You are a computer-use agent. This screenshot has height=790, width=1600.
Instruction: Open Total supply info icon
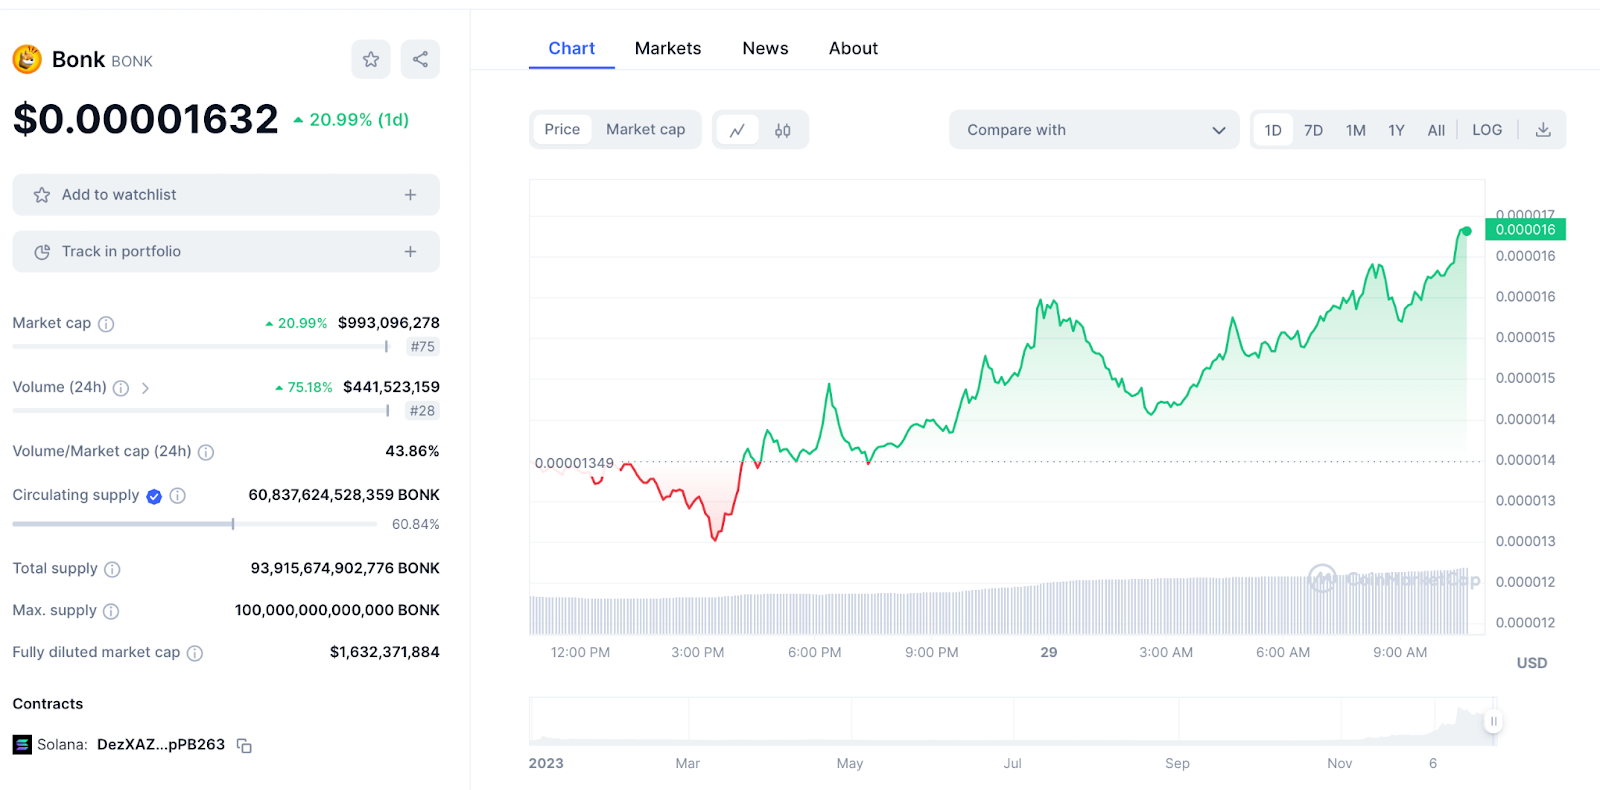[112, 569]
